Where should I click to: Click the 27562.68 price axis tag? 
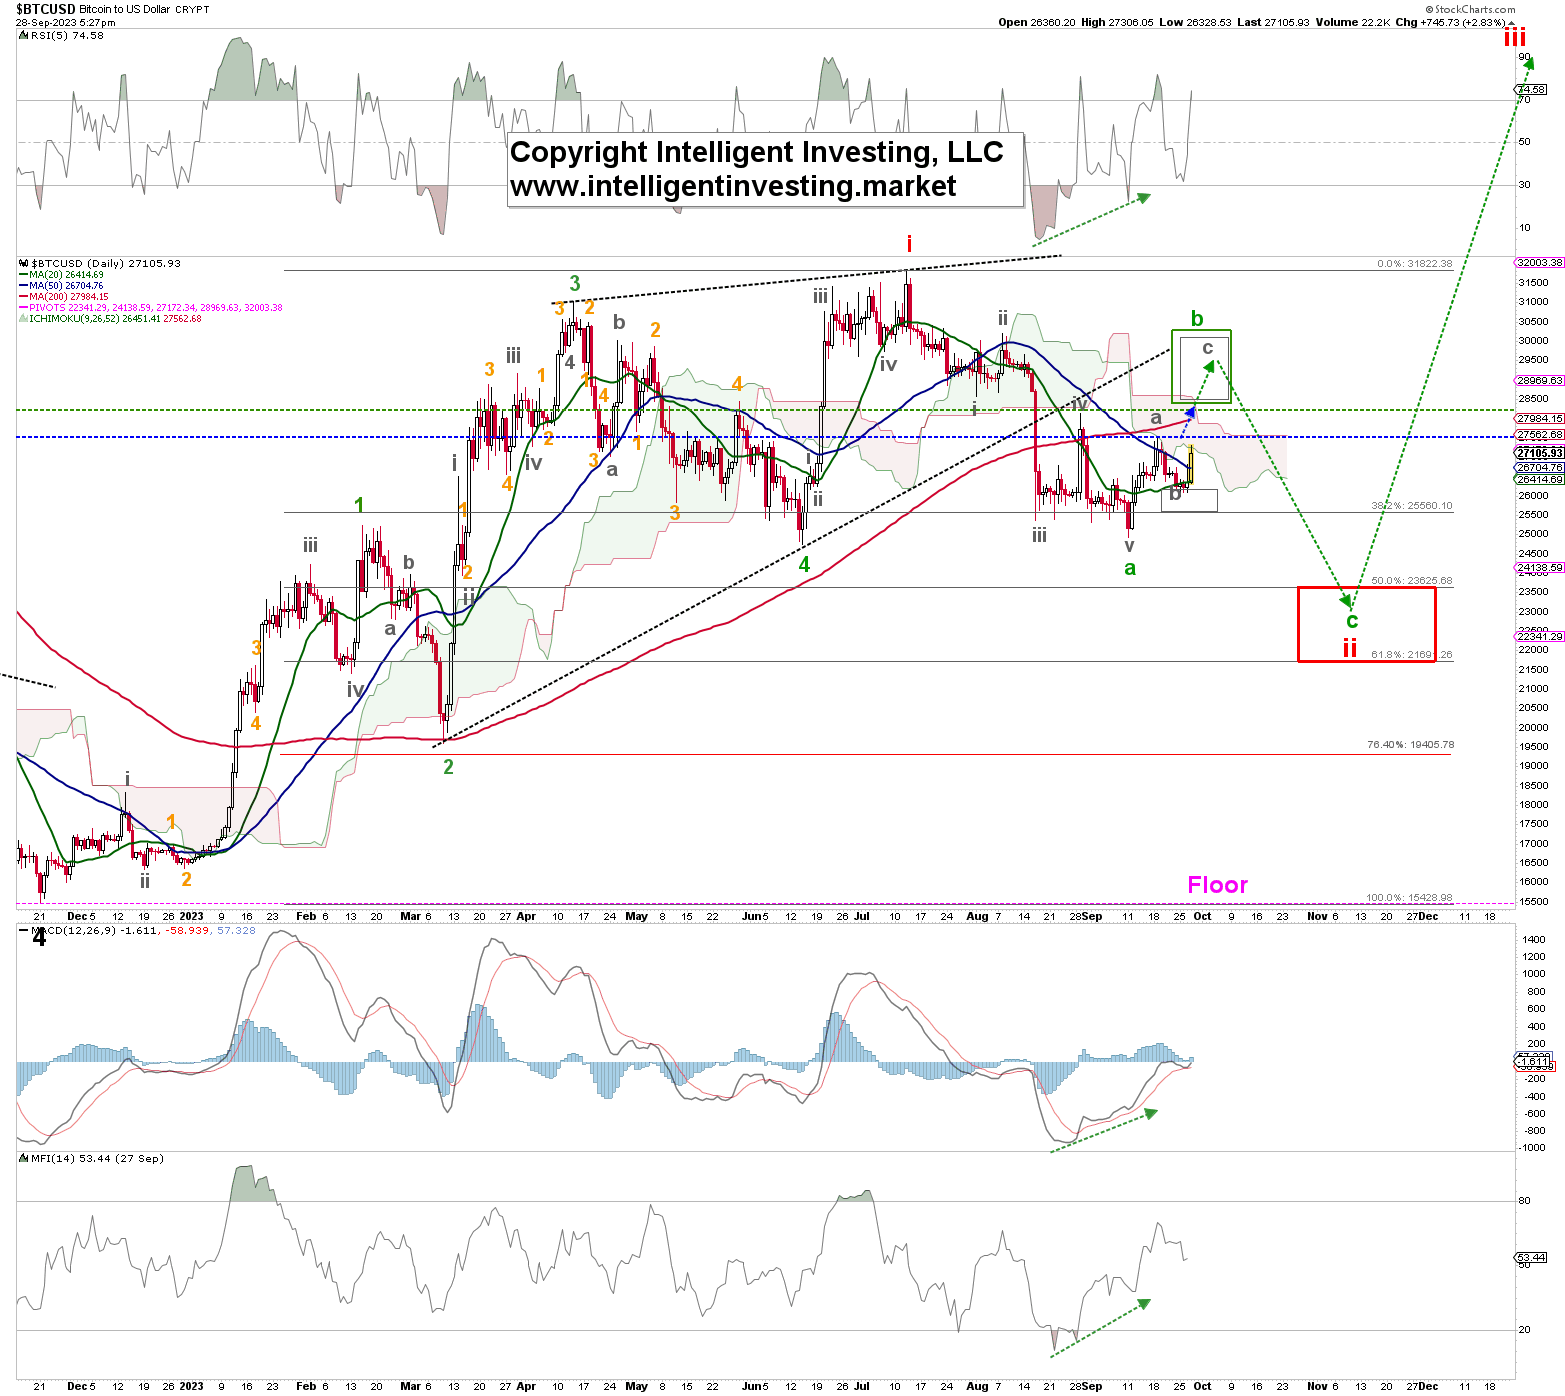pyautogui.click(x=1539, y=435)
